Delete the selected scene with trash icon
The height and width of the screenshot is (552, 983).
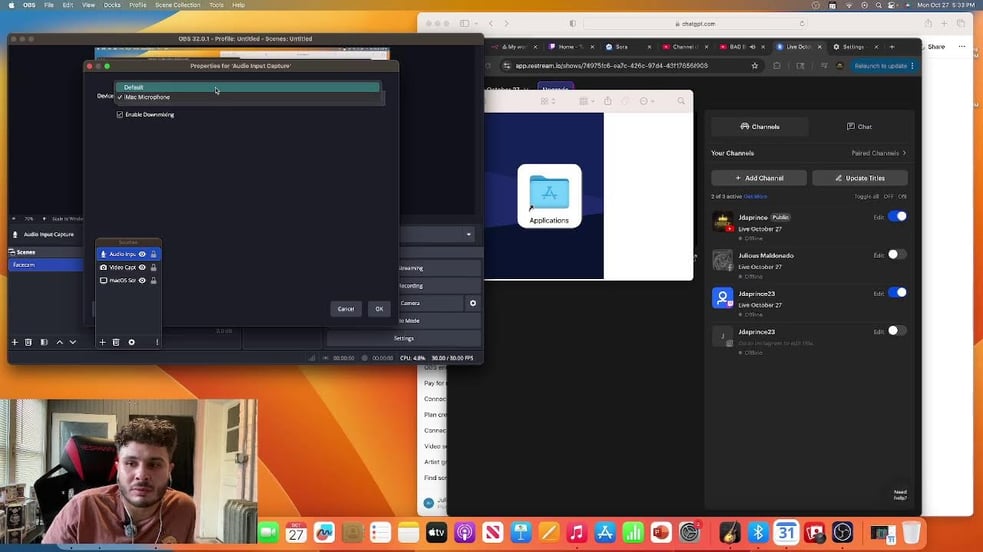click(28, 342)
